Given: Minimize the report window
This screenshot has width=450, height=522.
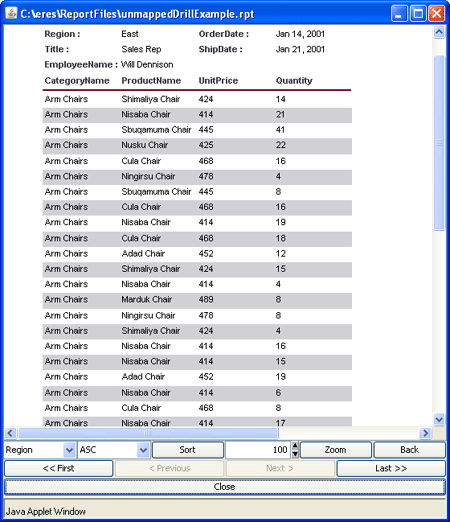Looking at the screenshot, I should pos(399,14).
